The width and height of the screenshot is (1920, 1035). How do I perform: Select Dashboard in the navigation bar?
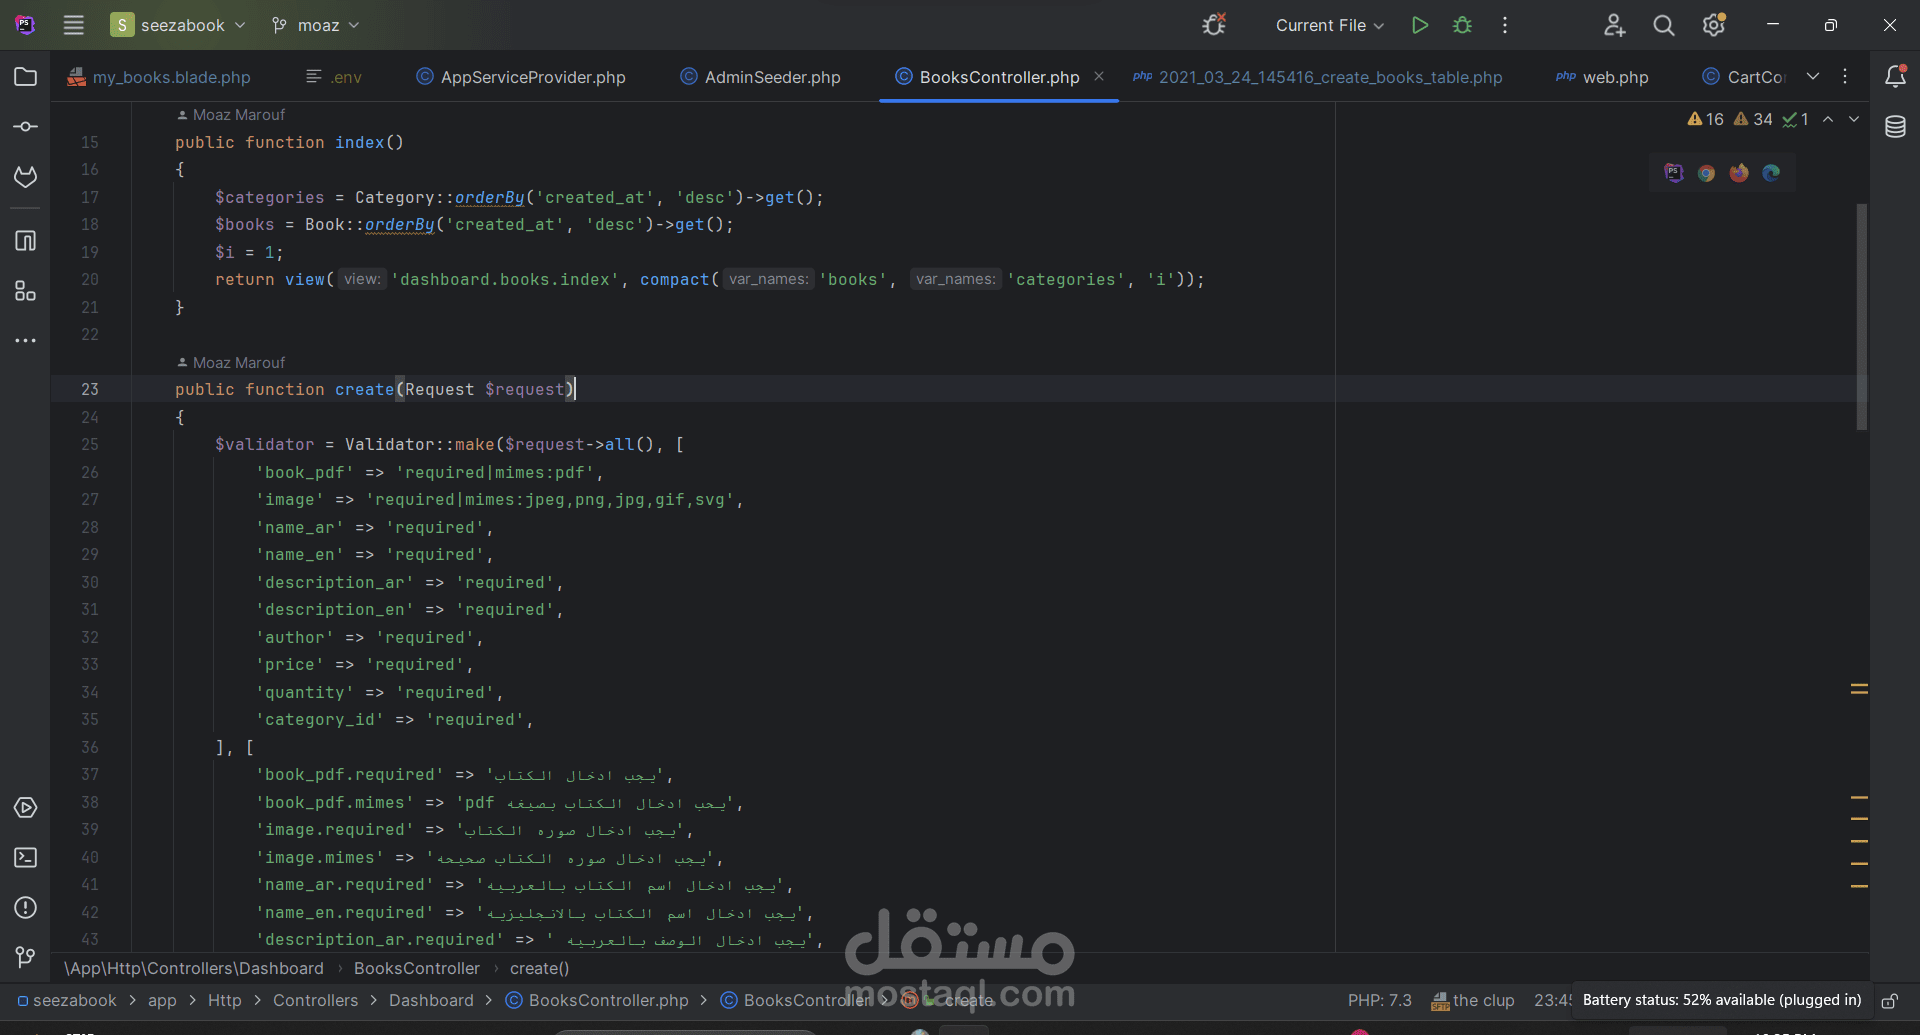[x=431, y=1000]
